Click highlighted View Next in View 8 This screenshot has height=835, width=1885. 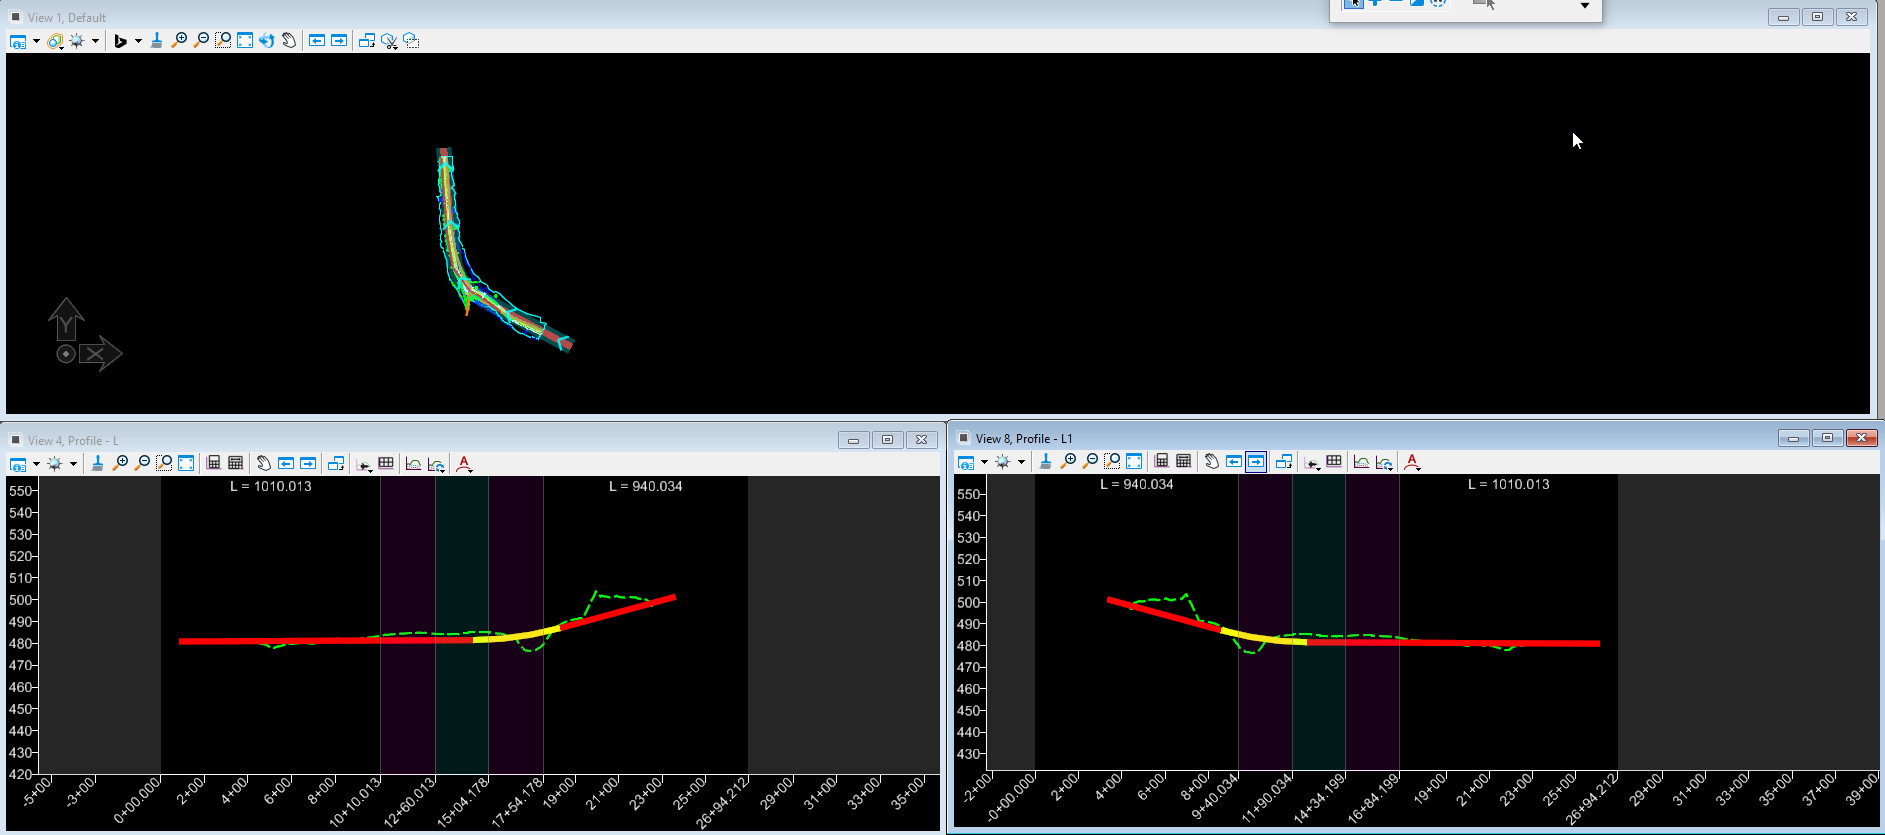[1256, 462]
